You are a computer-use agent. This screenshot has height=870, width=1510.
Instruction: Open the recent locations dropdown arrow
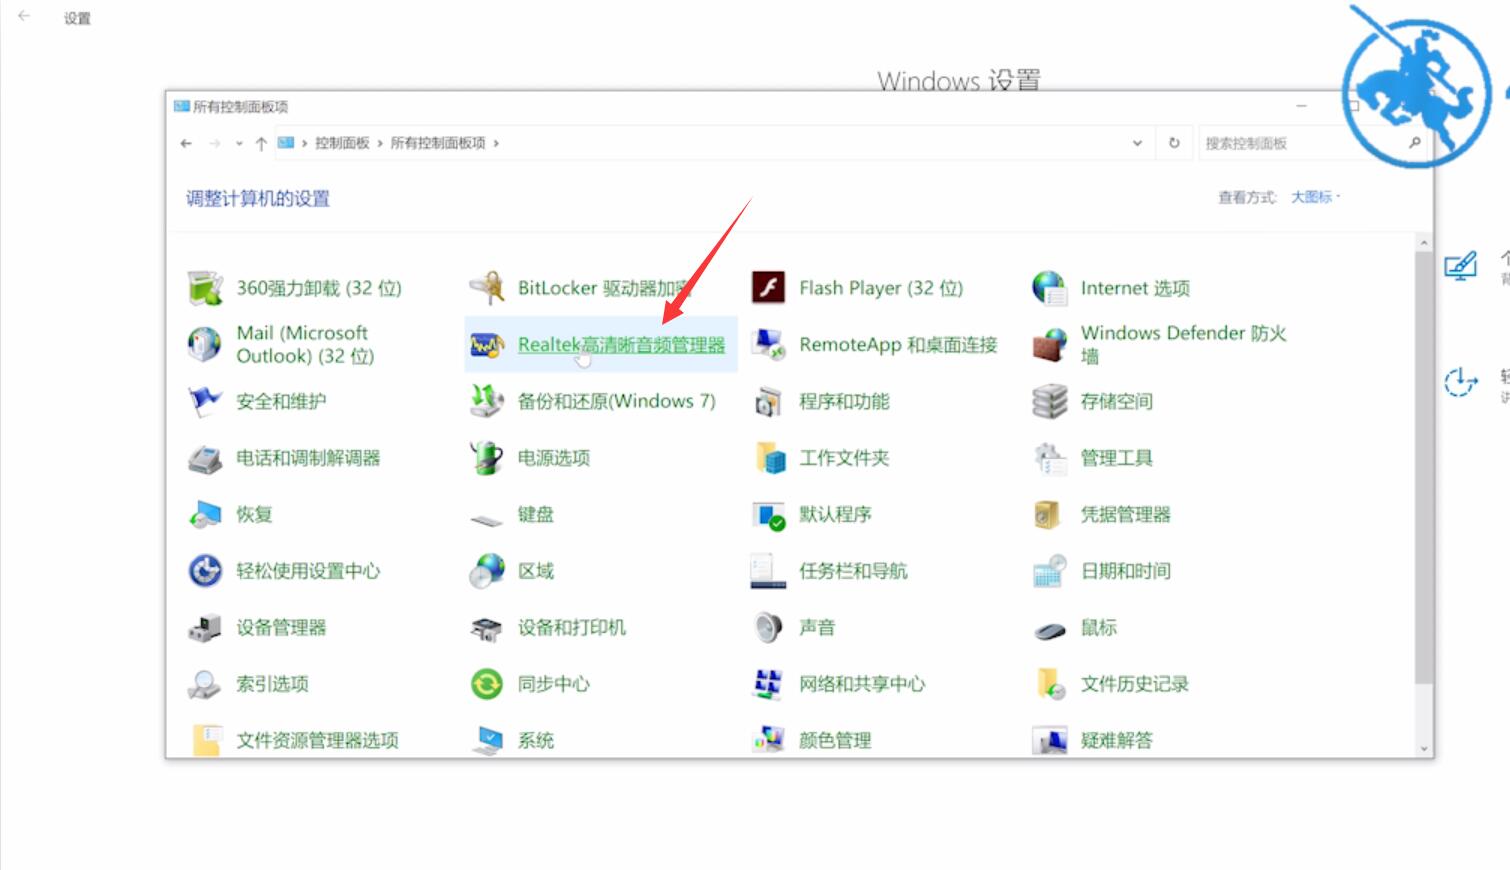coord(239,144)
